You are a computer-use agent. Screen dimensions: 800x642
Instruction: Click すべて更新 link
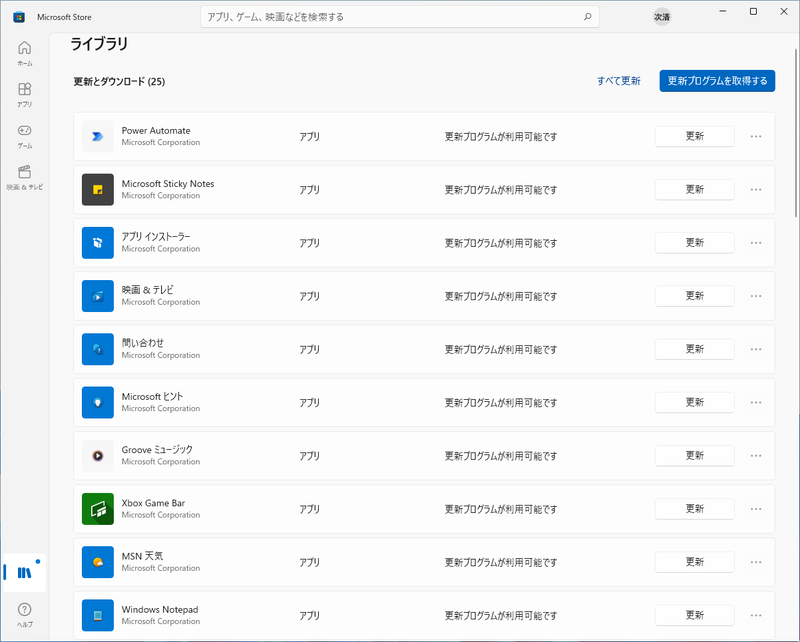pos(618,81)
